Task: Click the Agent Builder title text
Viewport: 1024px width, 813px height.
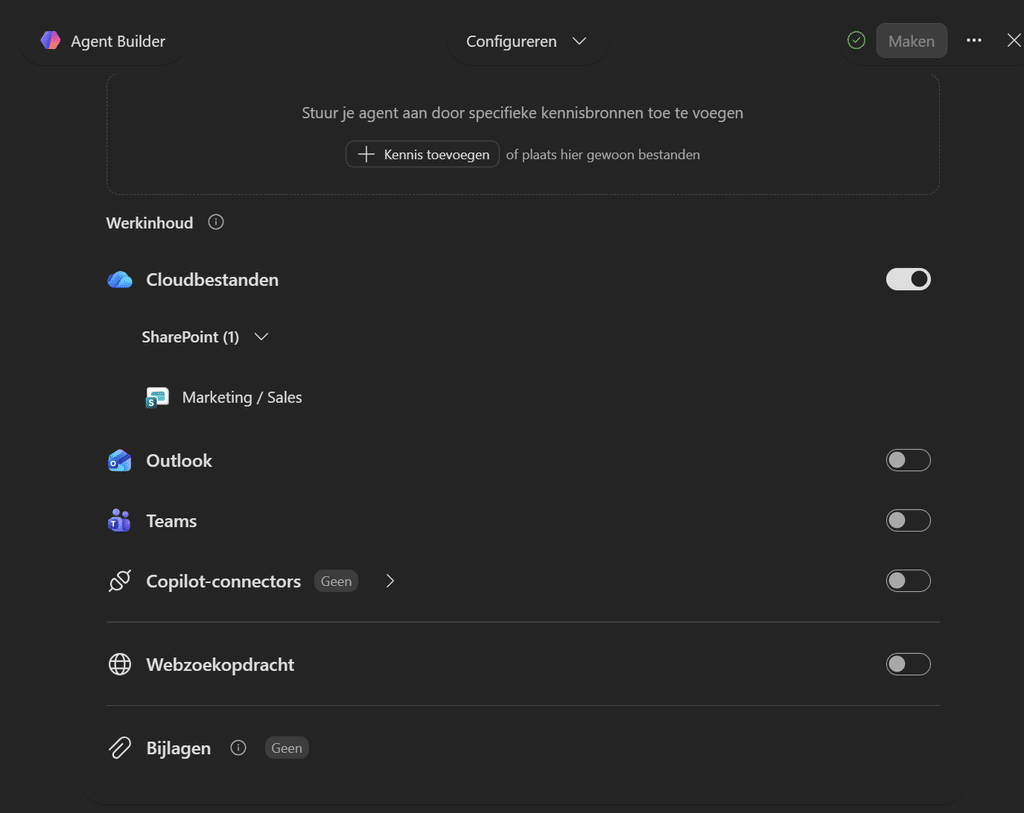Action: pyautogui.click(x=118, y=41)
